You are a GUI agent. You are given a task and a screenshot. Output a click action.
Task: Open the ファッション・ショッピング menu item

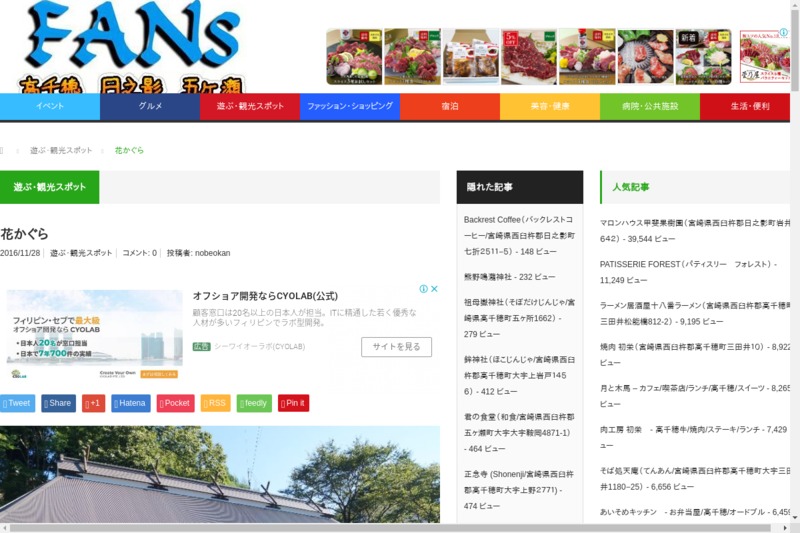tap(350, 106)
